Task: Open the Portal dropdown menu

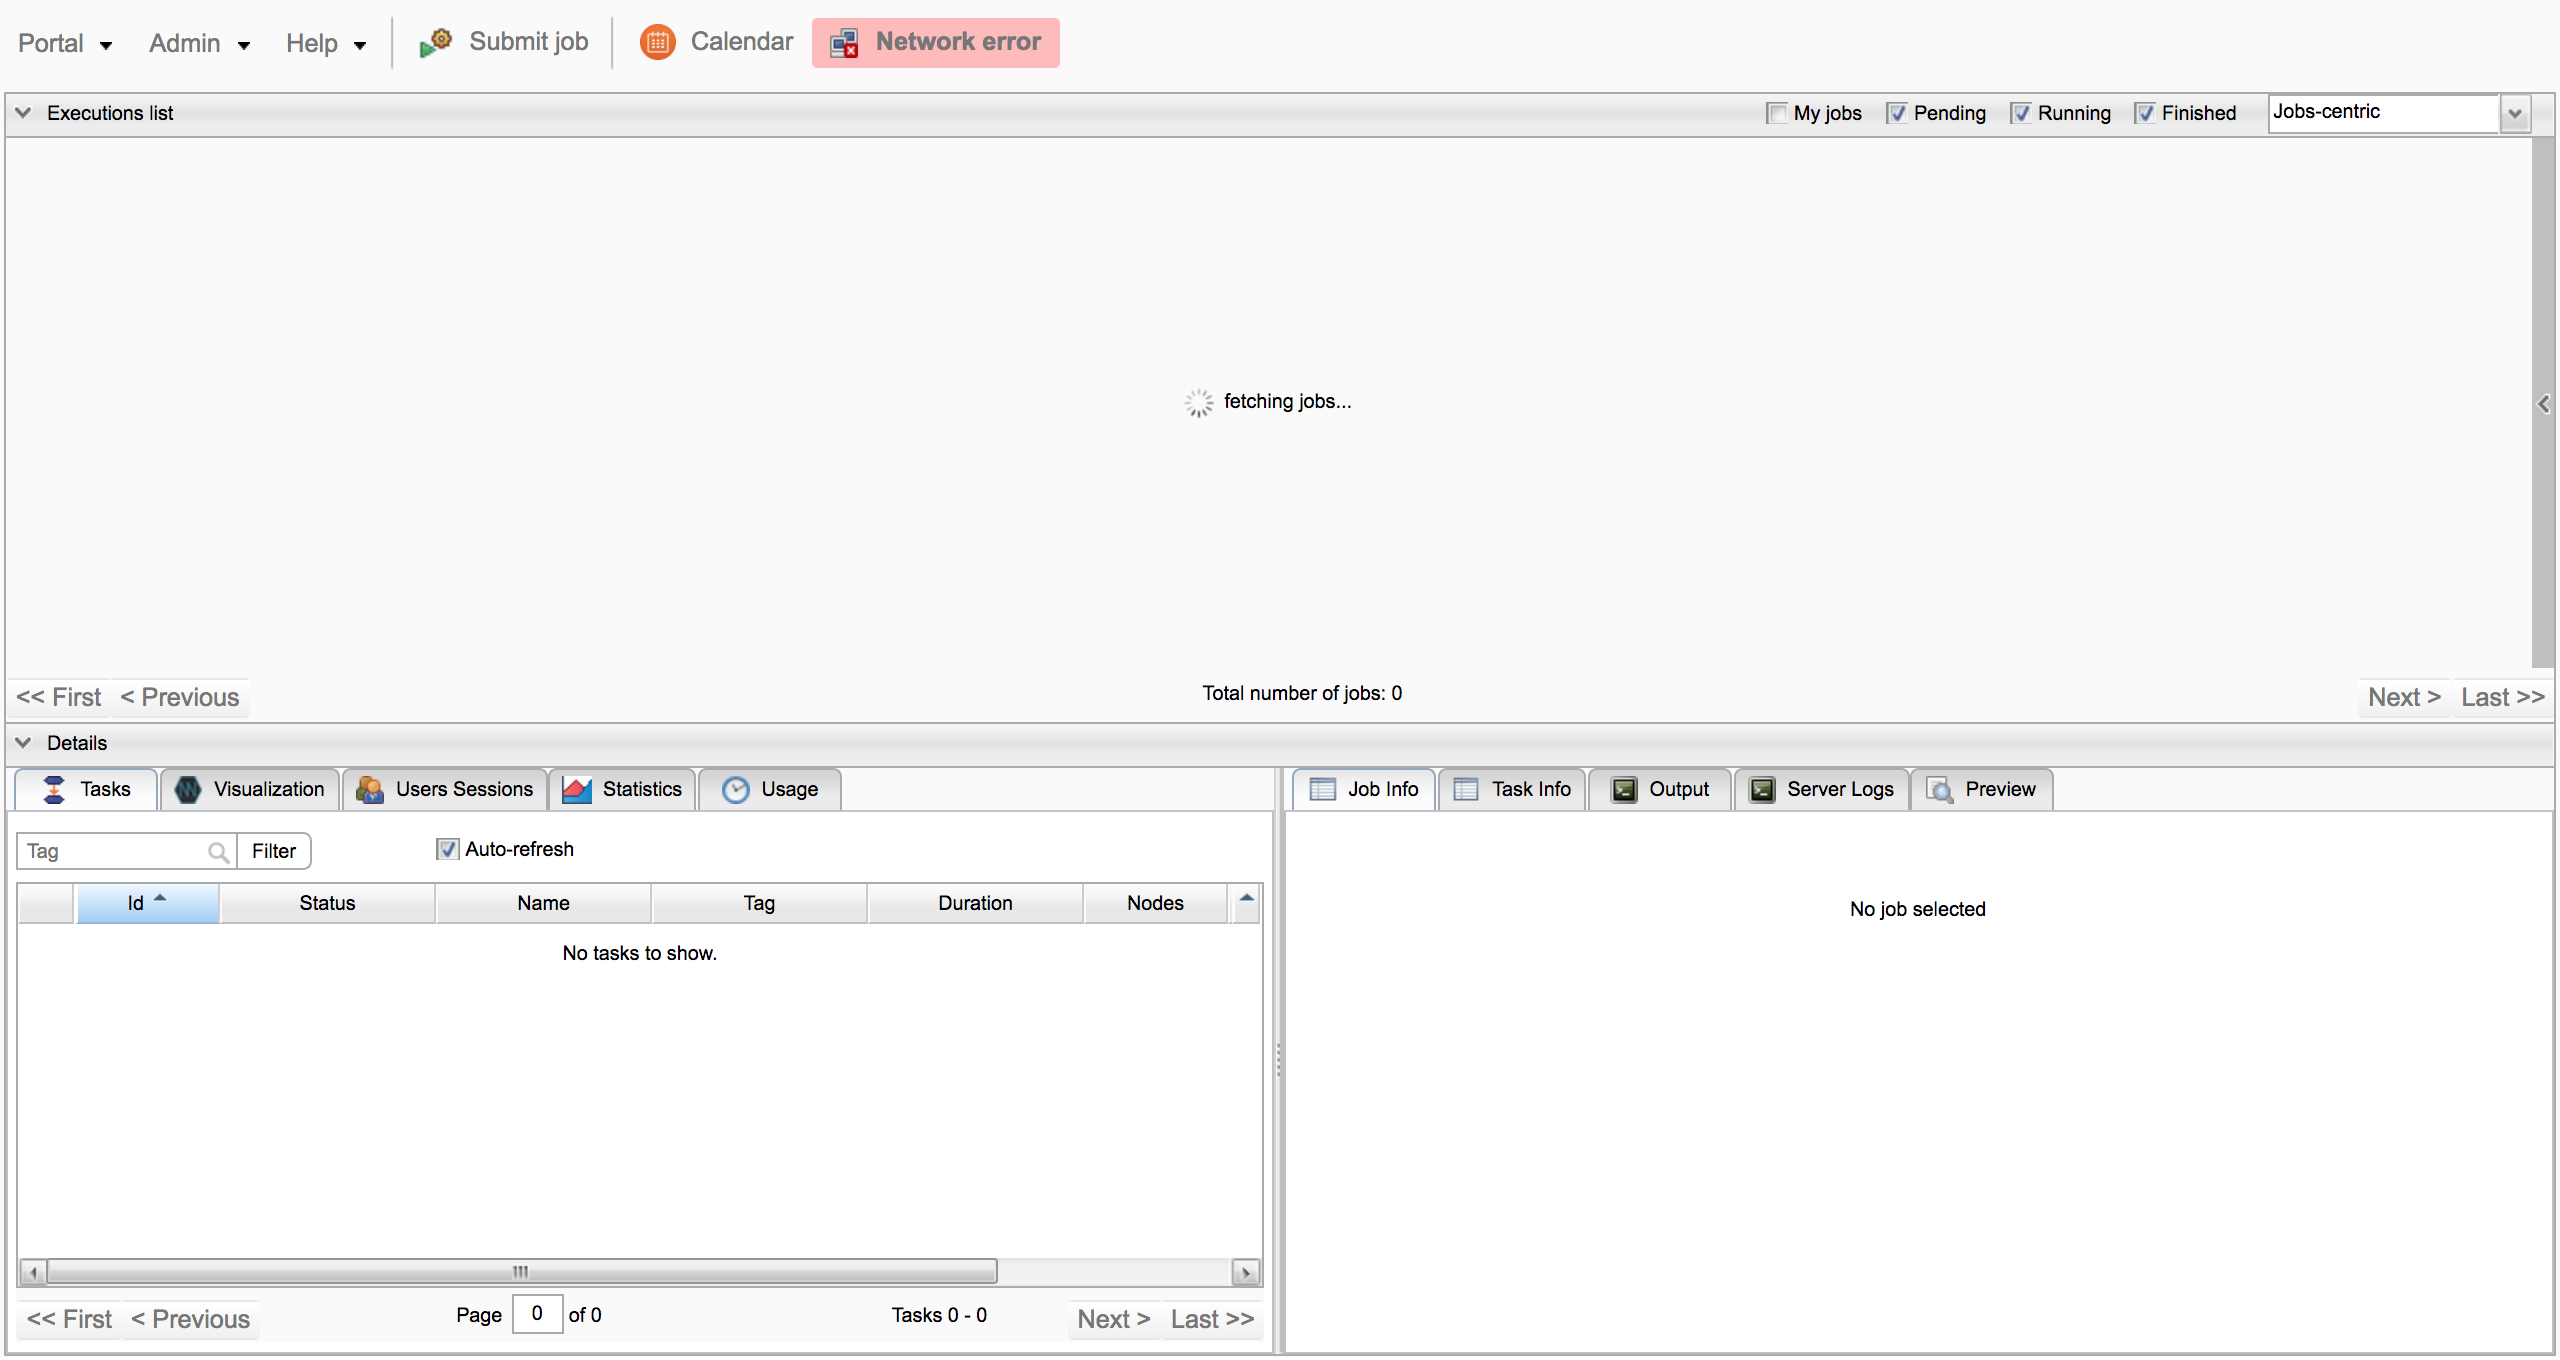Action: click(x=65, y=43)
